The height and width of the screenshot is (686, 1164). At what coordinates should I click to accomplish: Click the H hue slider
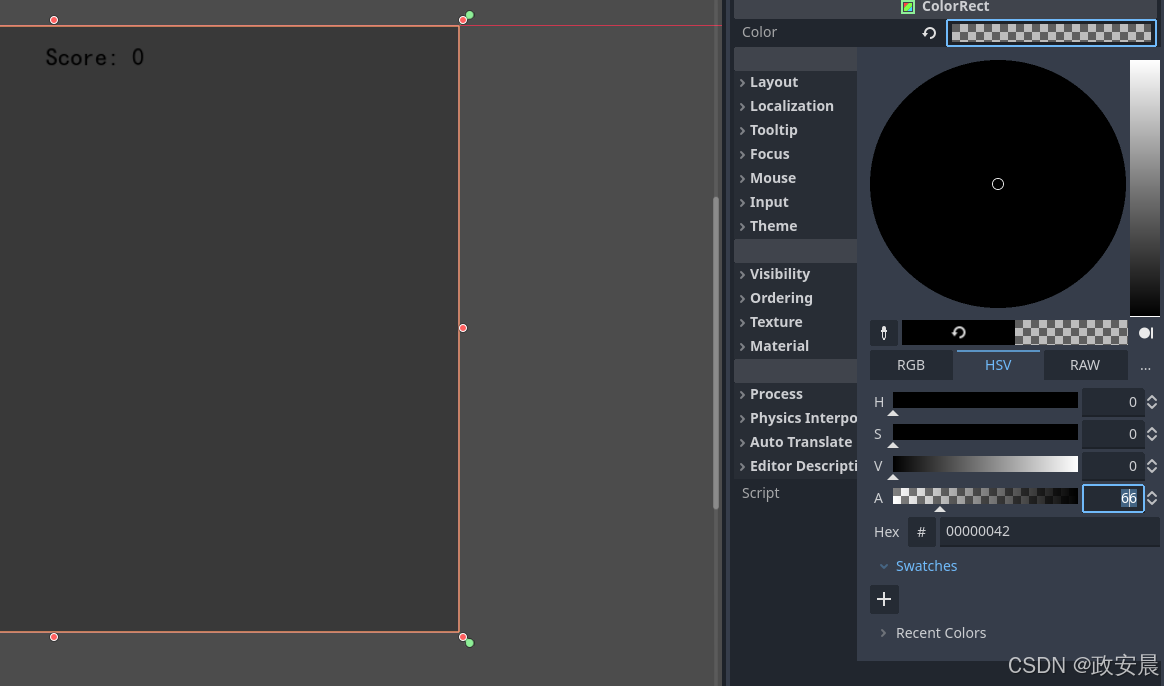(985, 401)
